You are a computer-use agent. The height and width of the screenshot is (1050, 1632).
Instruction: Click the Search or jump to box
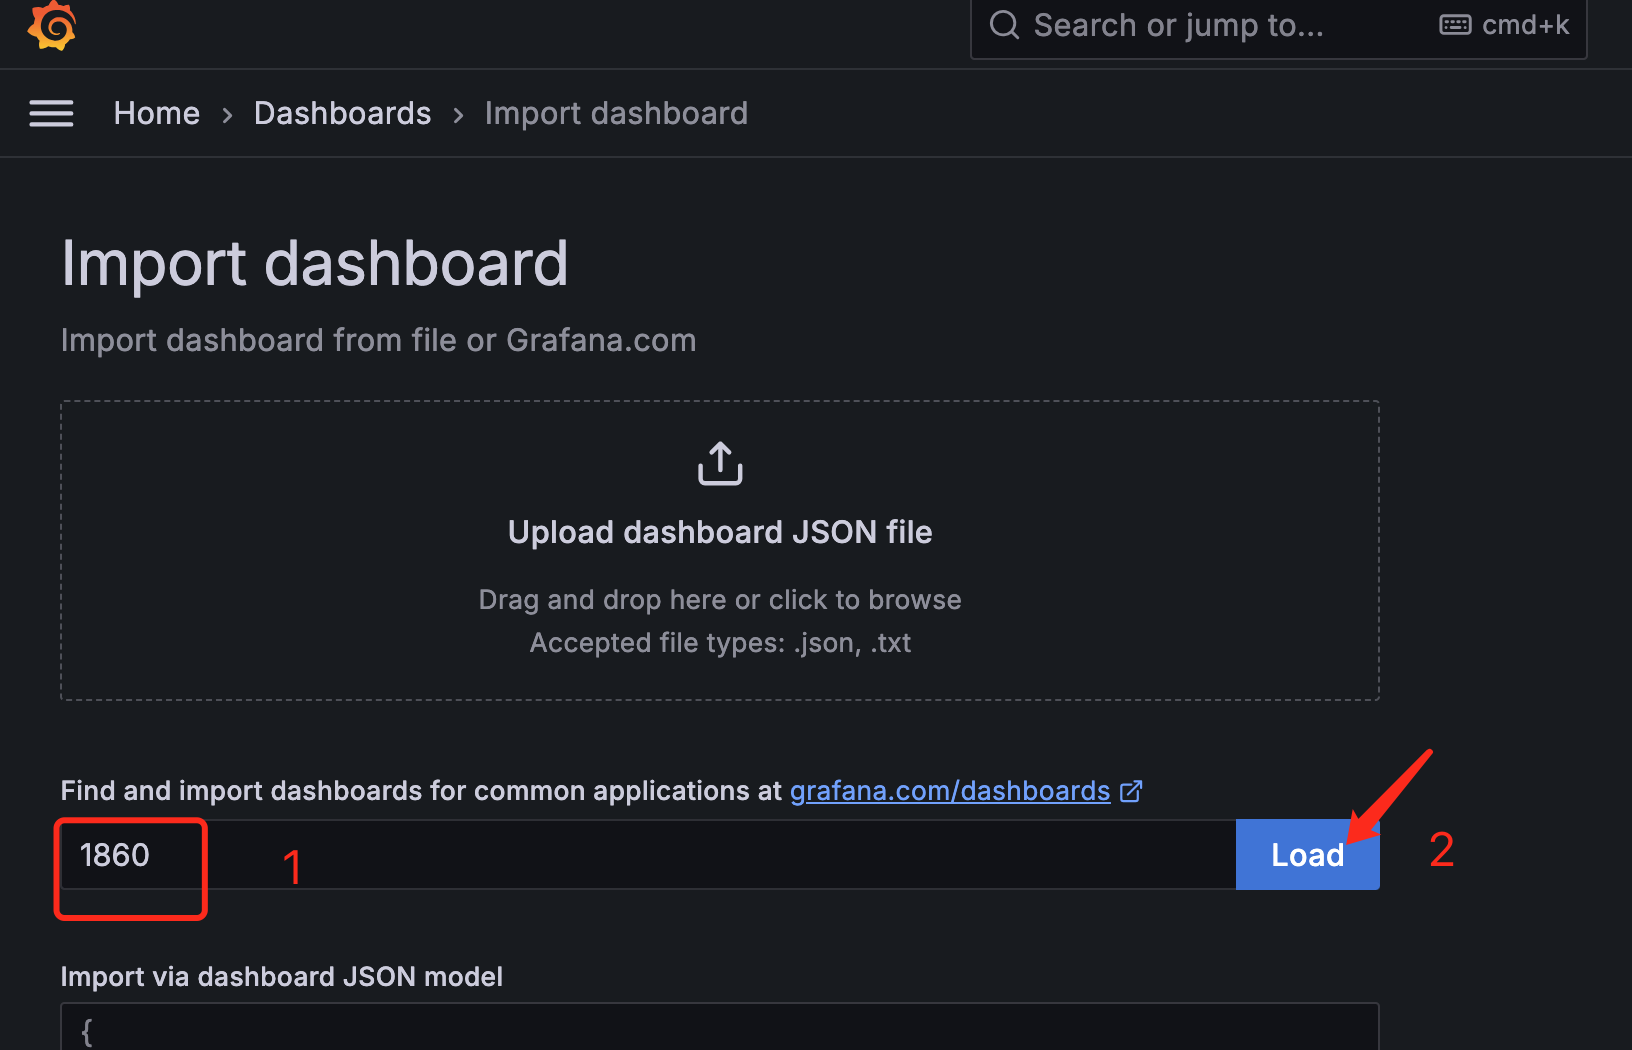1279,27
